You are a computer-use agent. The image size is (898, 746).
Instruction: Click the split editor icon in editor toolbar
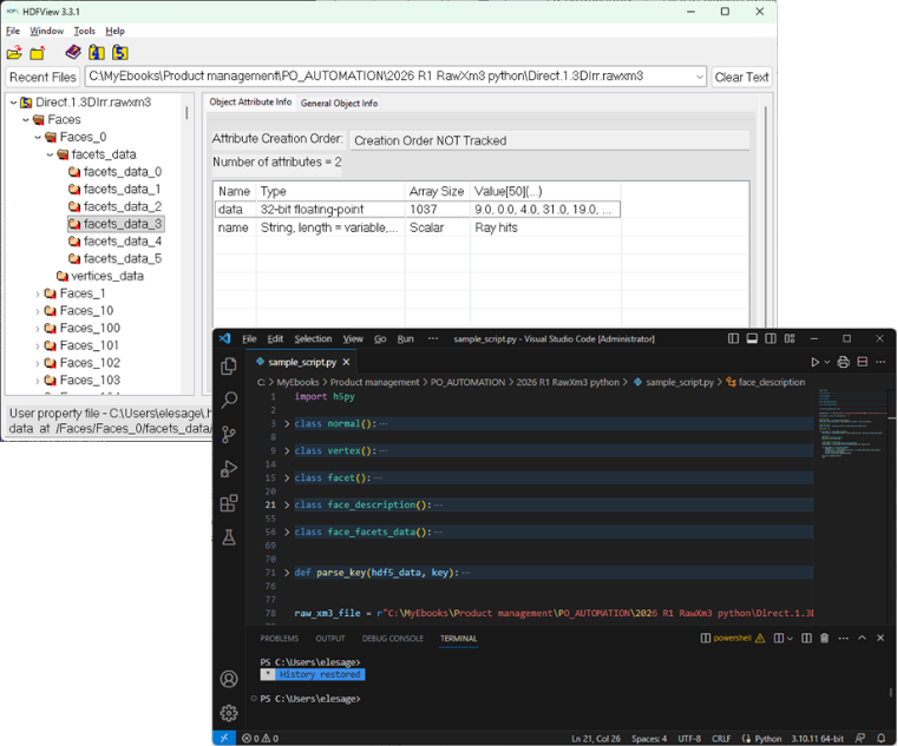pos(862,362)
